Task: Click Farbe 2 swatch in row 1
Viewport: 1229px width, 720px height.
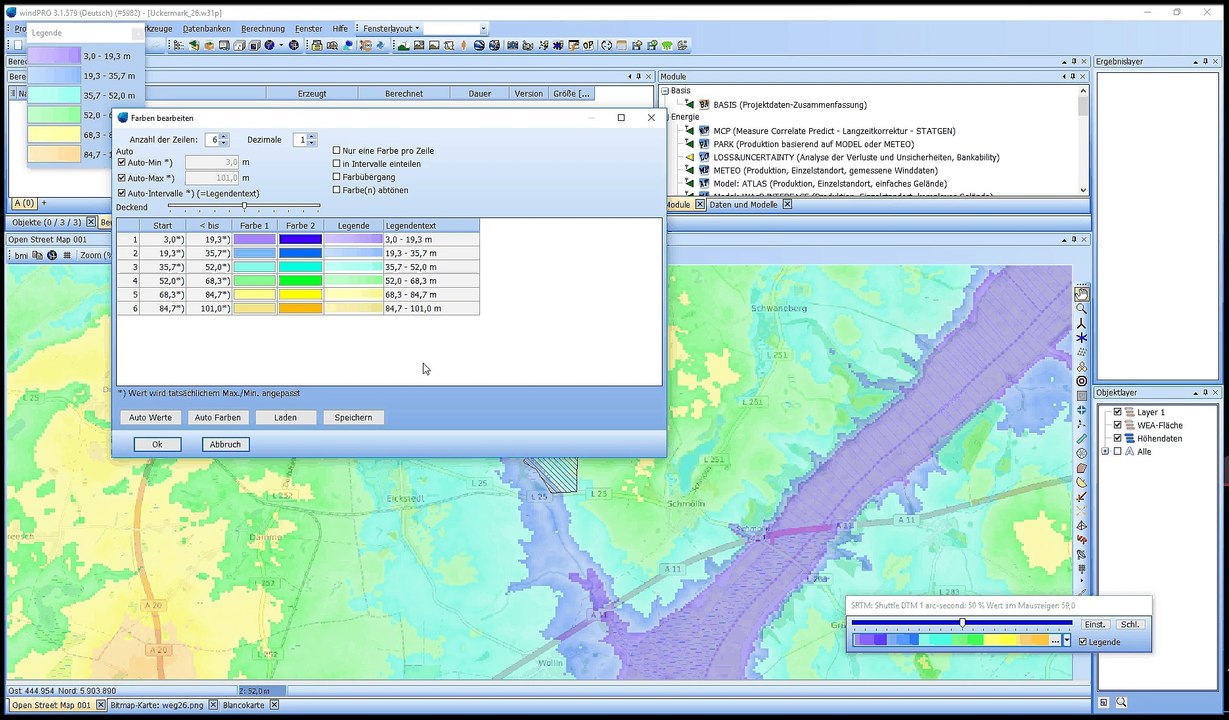Action: (300, 240)
